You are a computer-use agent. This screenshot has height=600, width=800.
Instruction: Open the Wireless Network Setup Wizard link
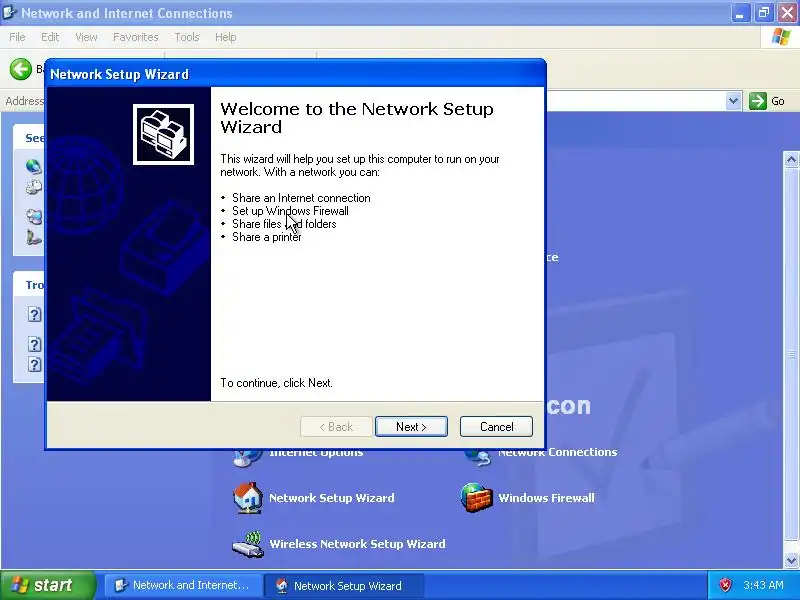[x=357, y=544]
